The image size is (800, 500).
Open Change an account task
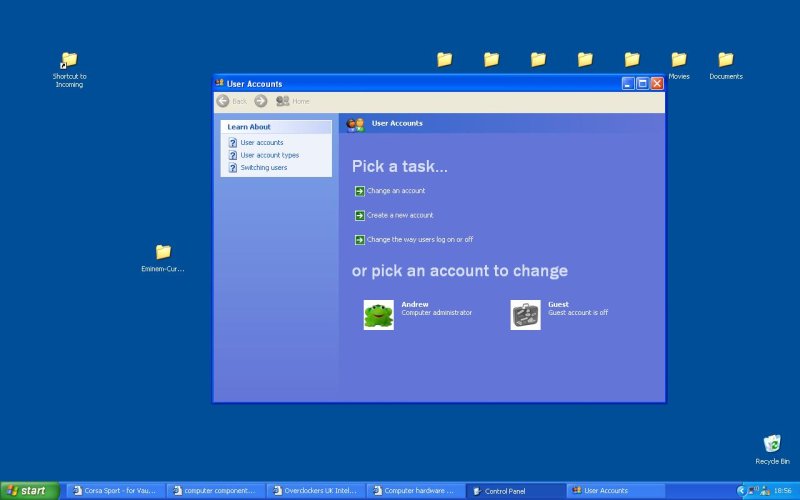coord(396,191)
